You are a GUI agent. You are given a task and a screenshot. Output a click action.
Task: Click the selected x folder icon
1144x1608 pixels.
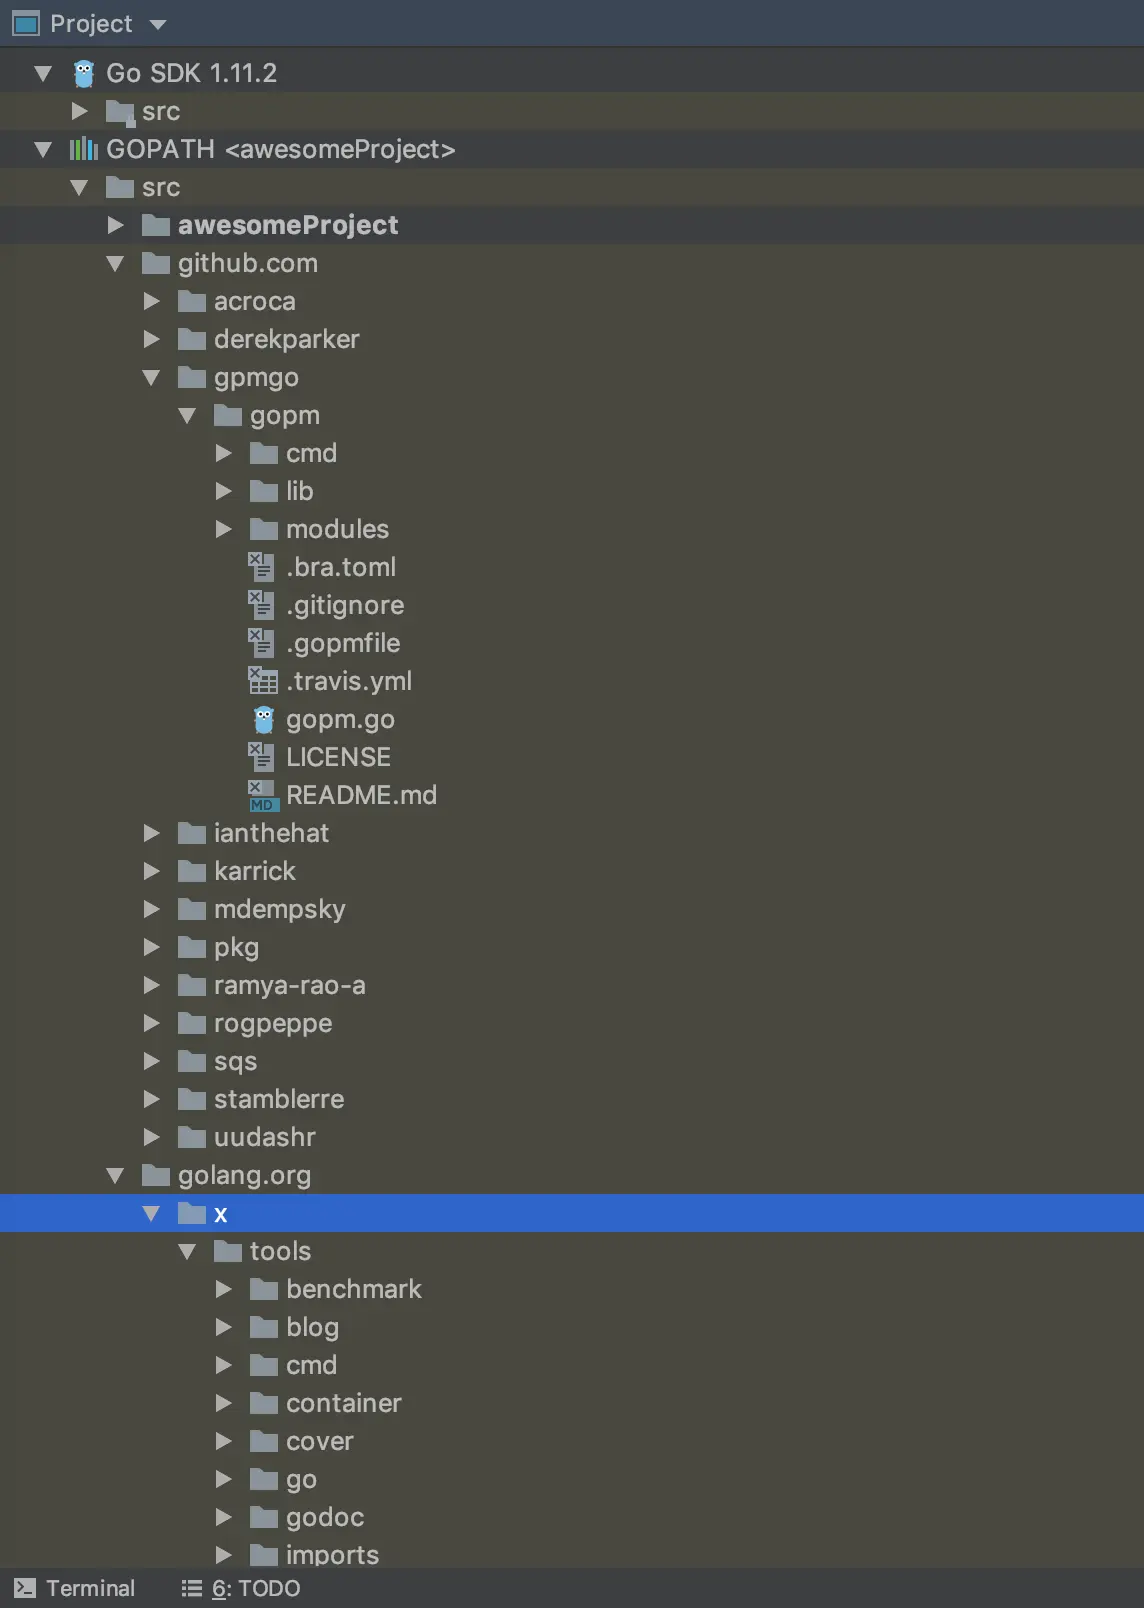click(x=192, y=1213)
